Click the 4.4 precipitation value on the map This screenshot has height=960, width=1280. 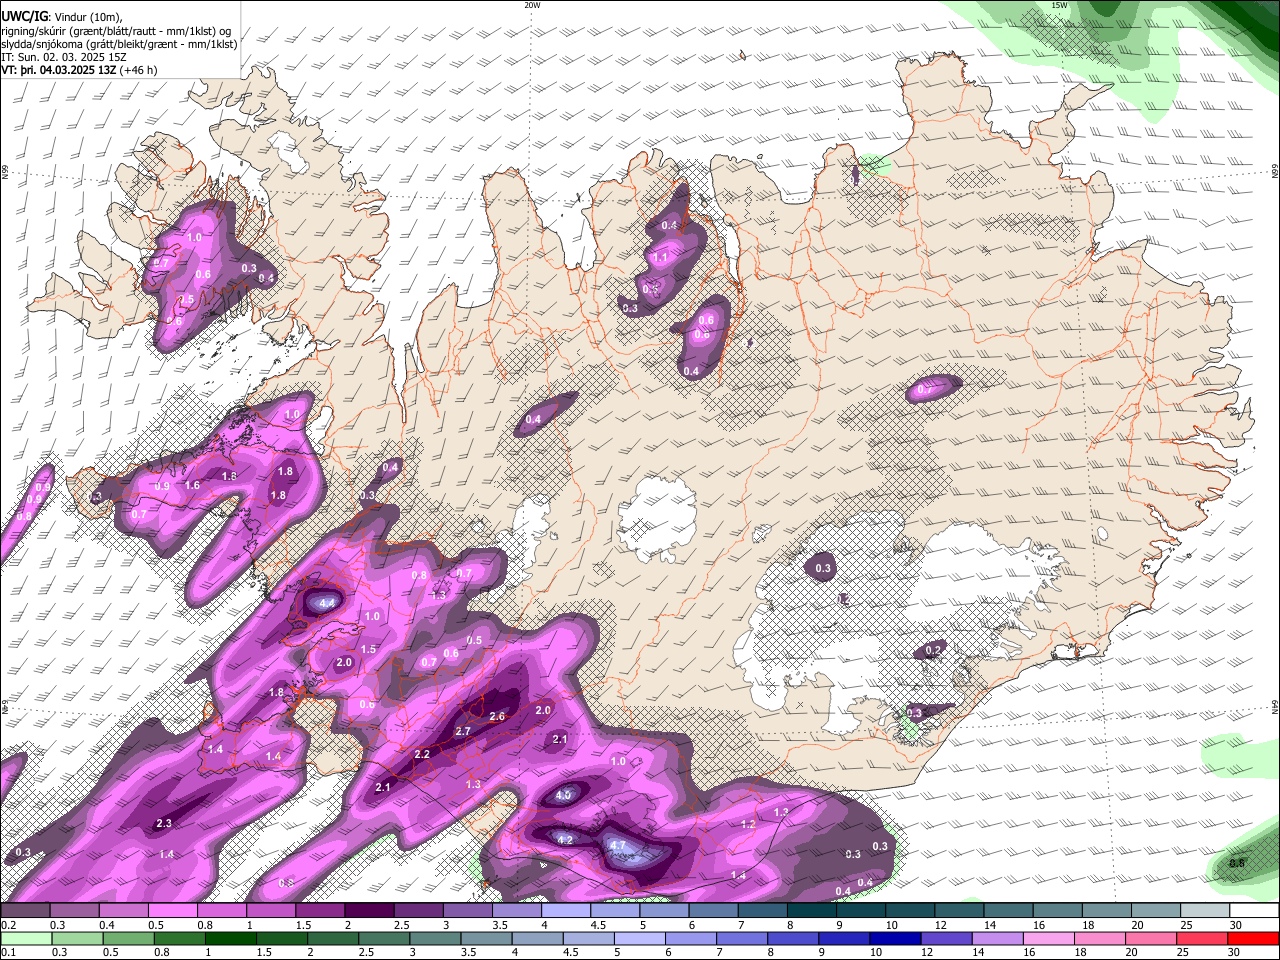click(x=327, y=603)
